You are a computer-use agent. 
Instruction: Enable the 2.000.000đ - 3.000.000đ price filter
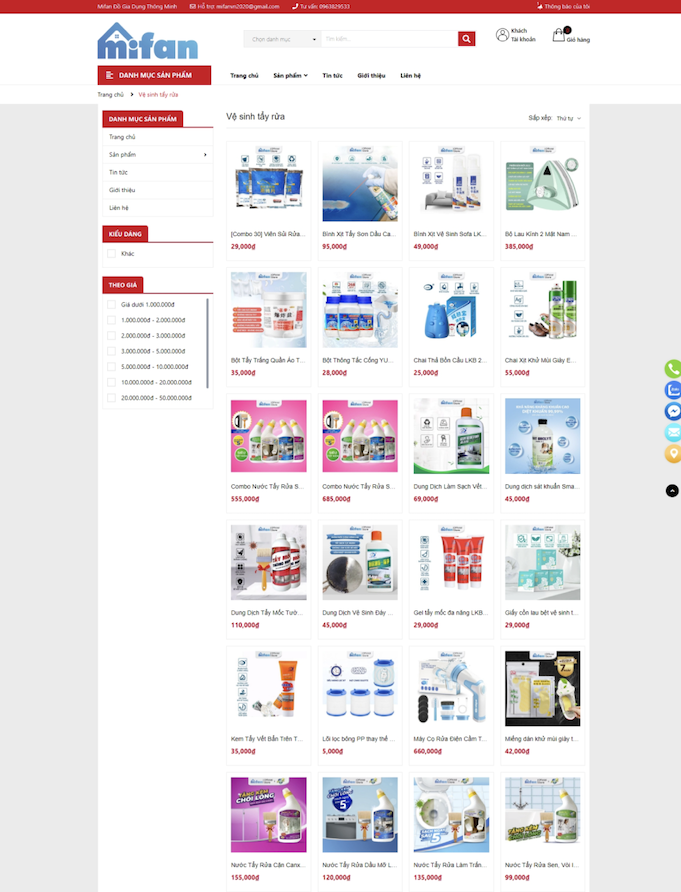pyautogui.click(x=112, y=336)
